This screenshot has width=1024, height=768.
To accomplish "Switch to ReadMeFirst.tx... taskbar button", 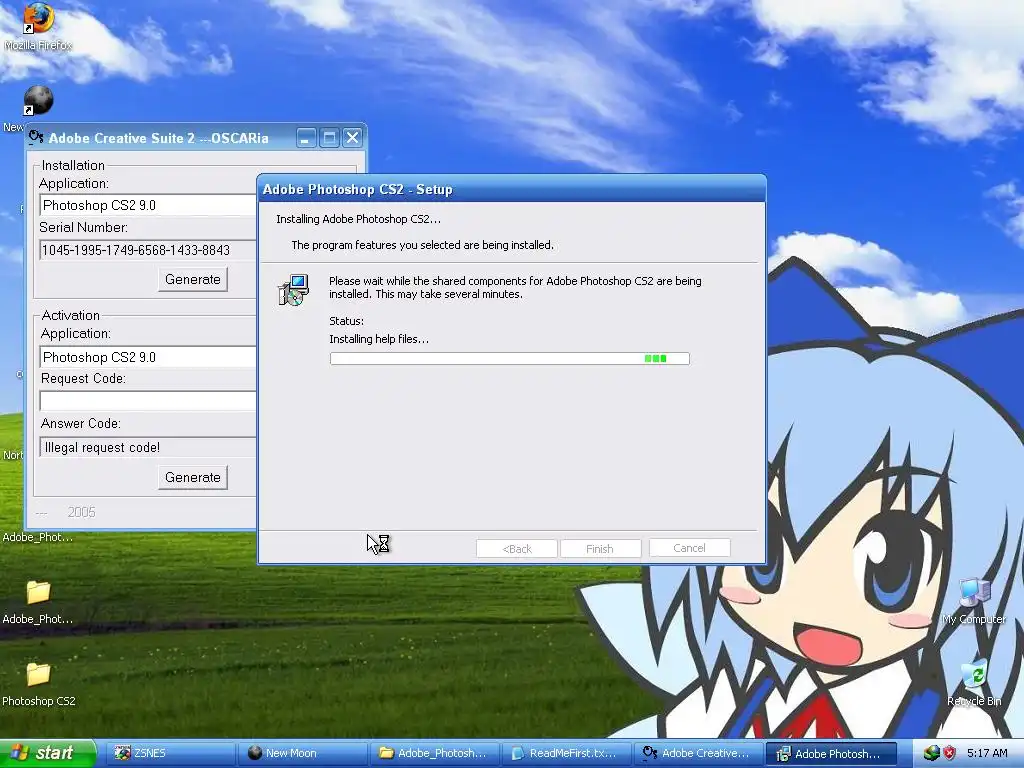I will 567,753.
